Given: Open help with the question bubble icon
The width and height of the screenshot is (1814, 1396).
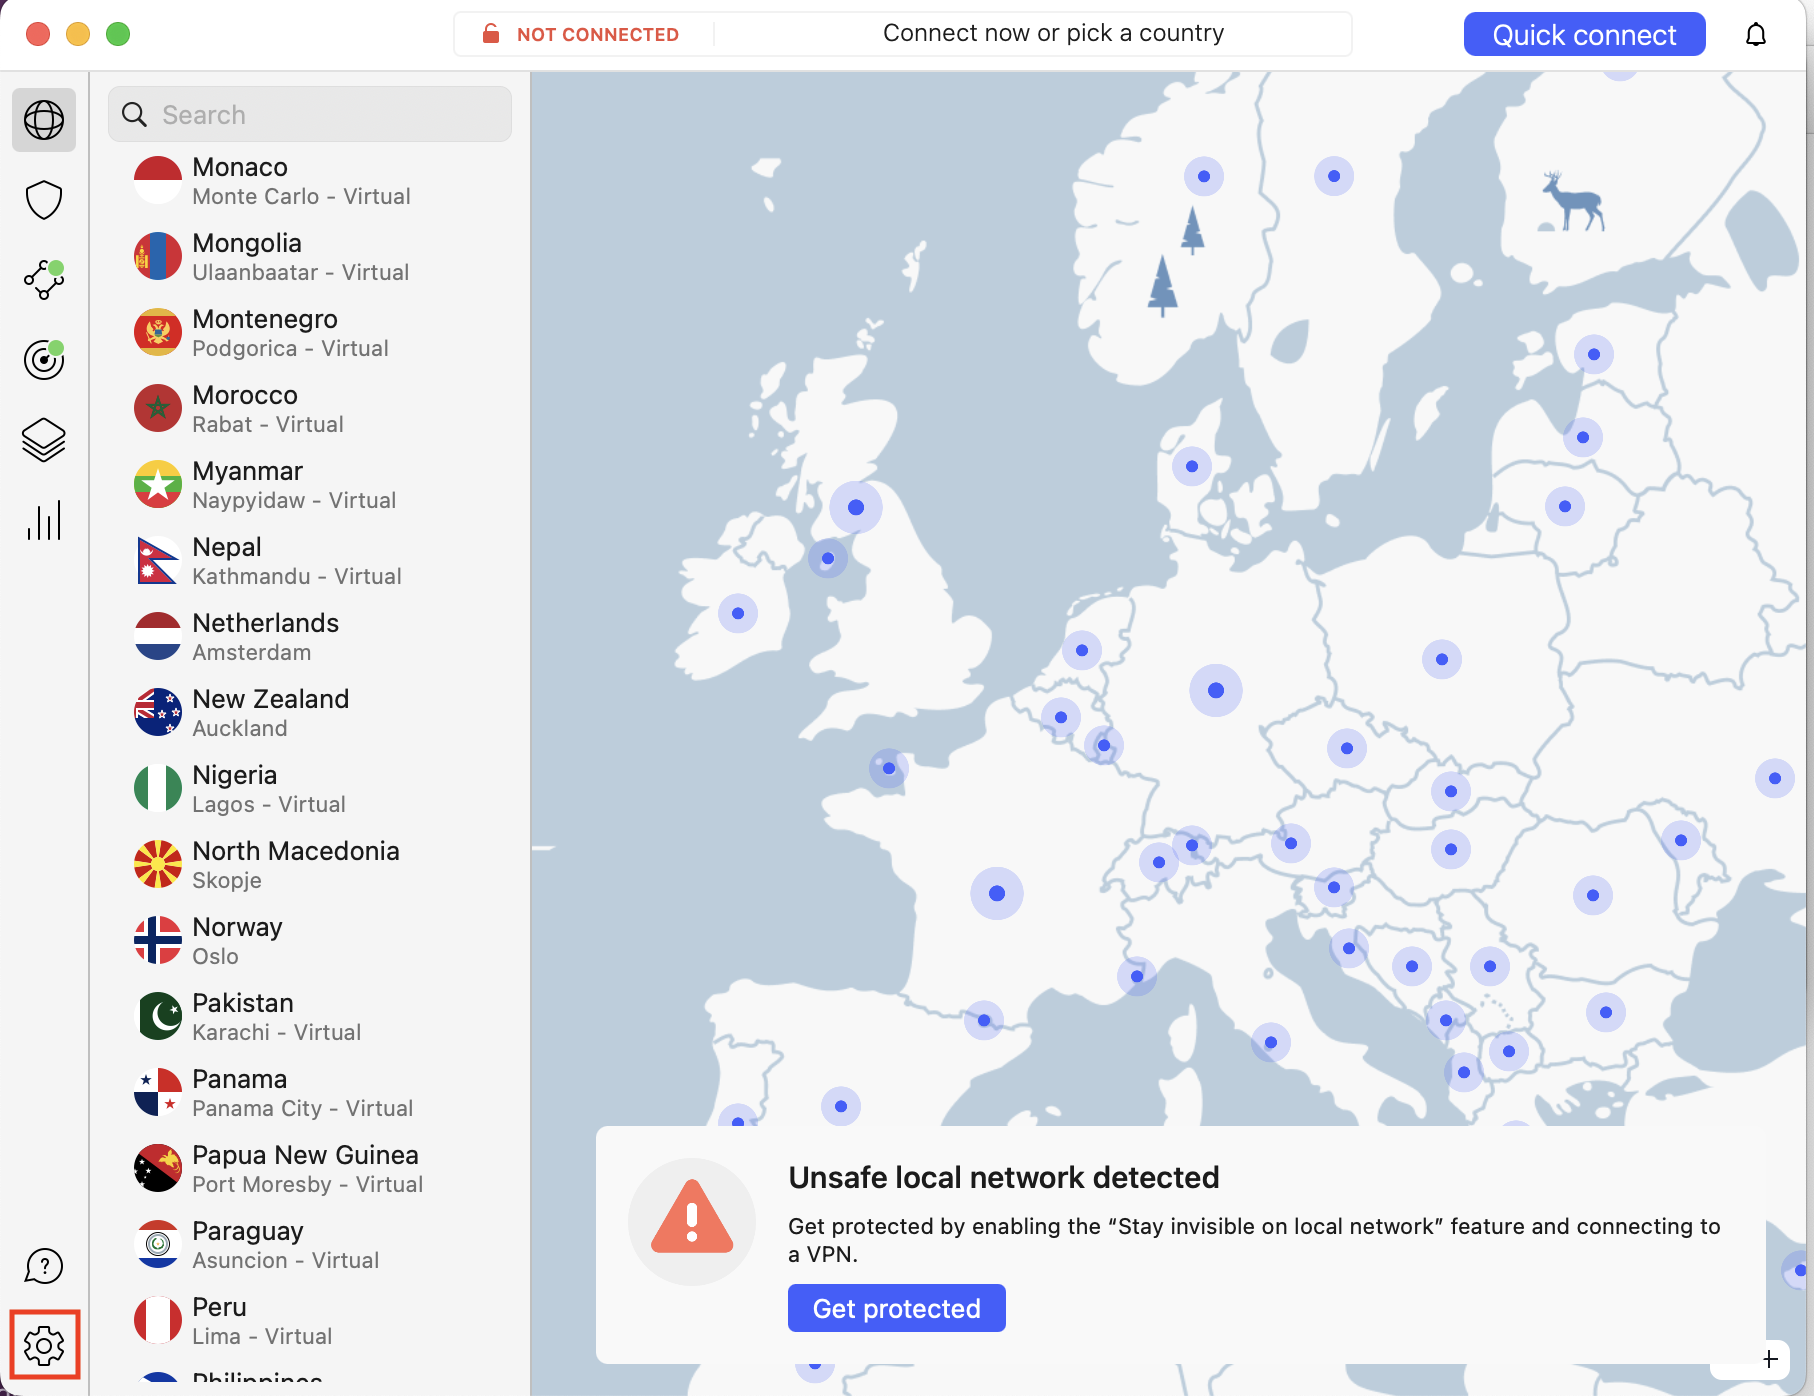Looking at the screenshot, I should coord(43,1265).
